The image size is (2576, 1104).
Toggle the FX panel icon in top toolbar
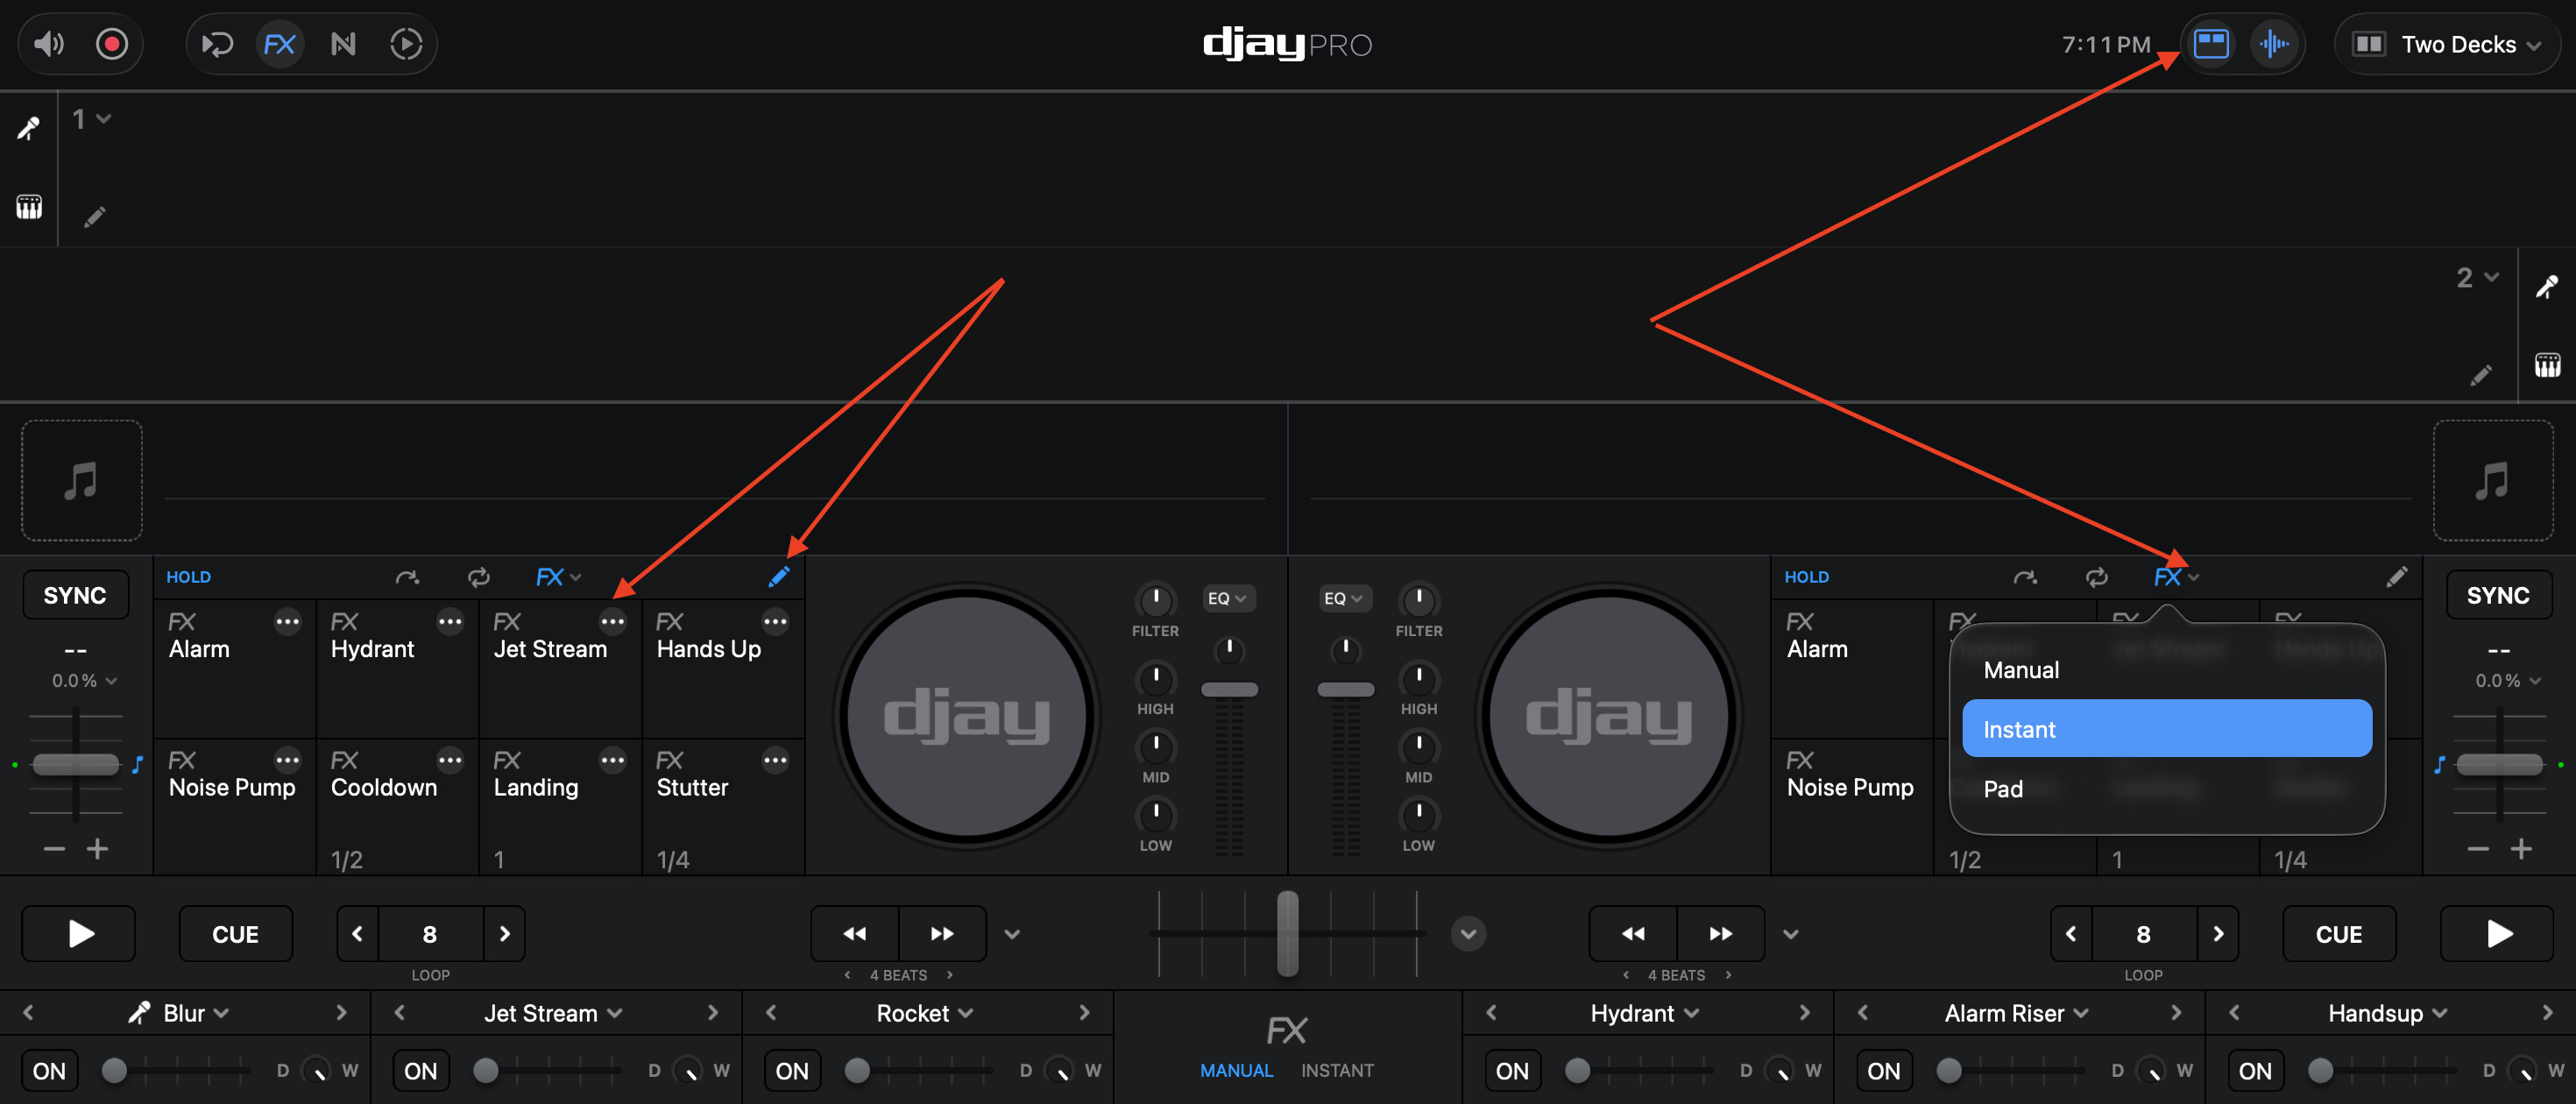(279, 44)
